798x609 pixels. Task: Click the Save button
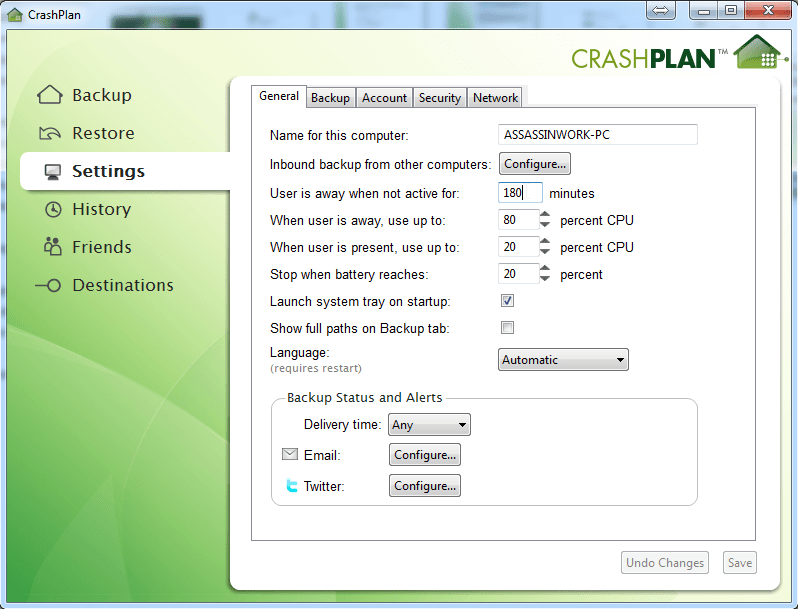coord(739,563)
